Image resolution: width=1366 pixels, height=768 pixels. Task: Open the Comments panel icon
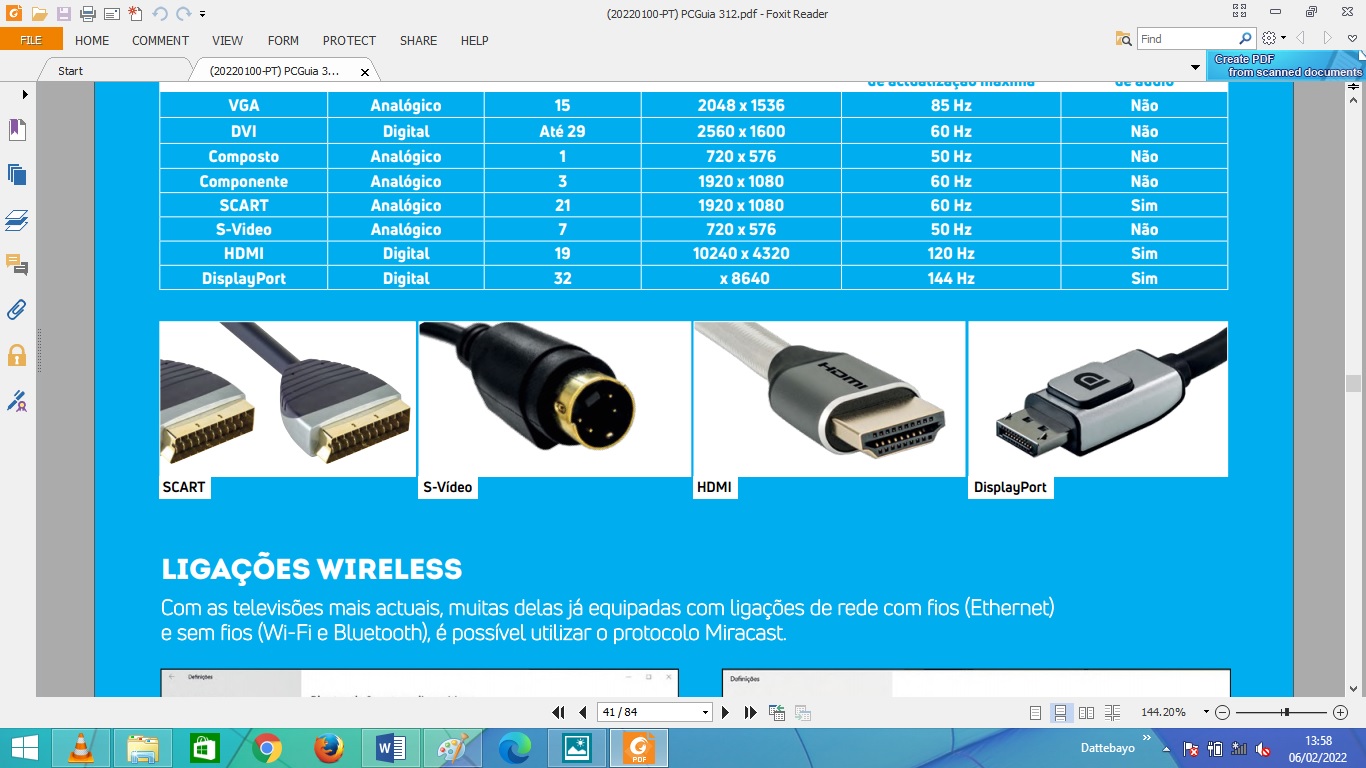pos(17,265)
